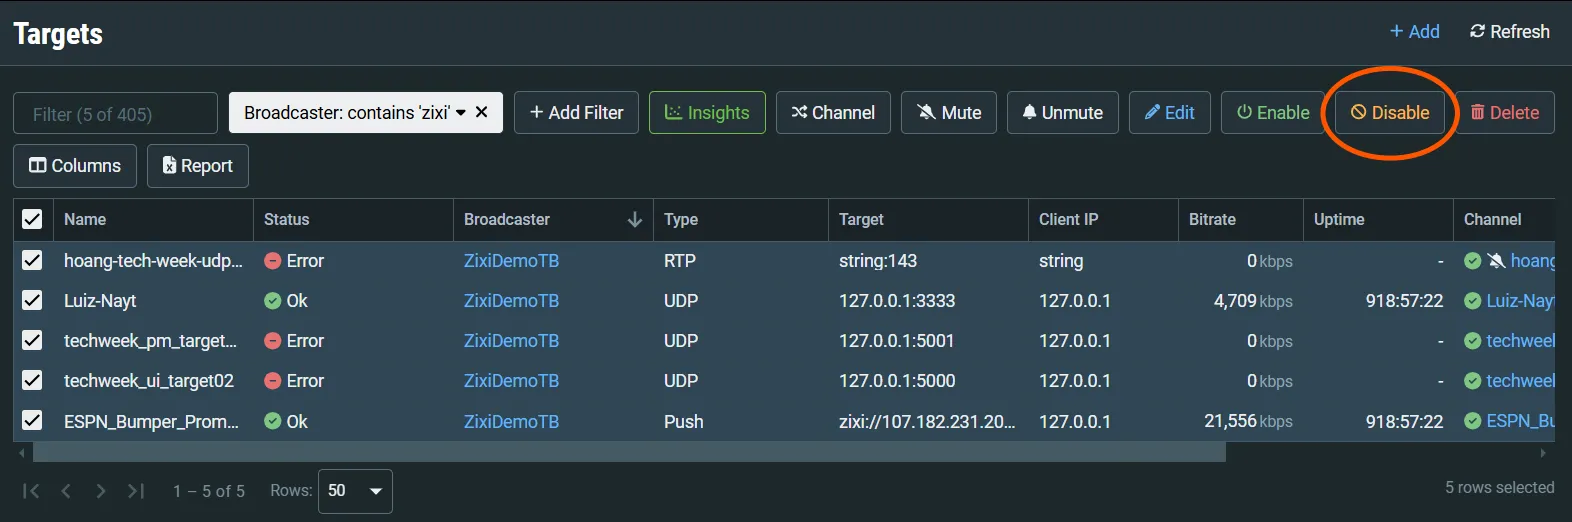
Task: Open ZixiDemoTB link in techweek_ui_target02 row
Action: [x=511, y=381]
